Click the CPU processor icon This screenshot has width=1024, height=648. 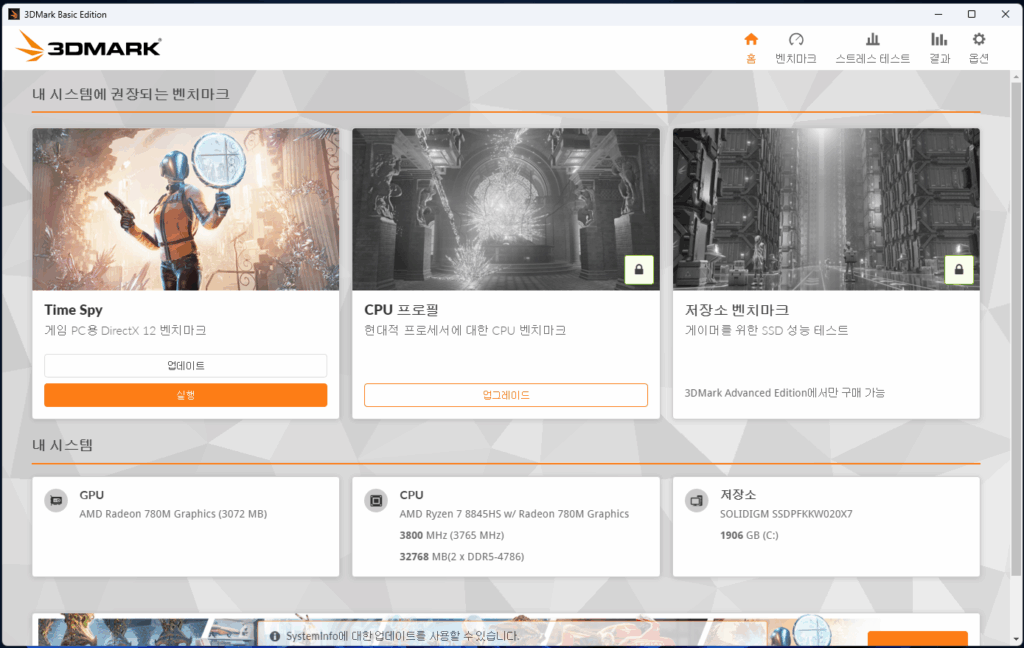click(x=376, y=500)
